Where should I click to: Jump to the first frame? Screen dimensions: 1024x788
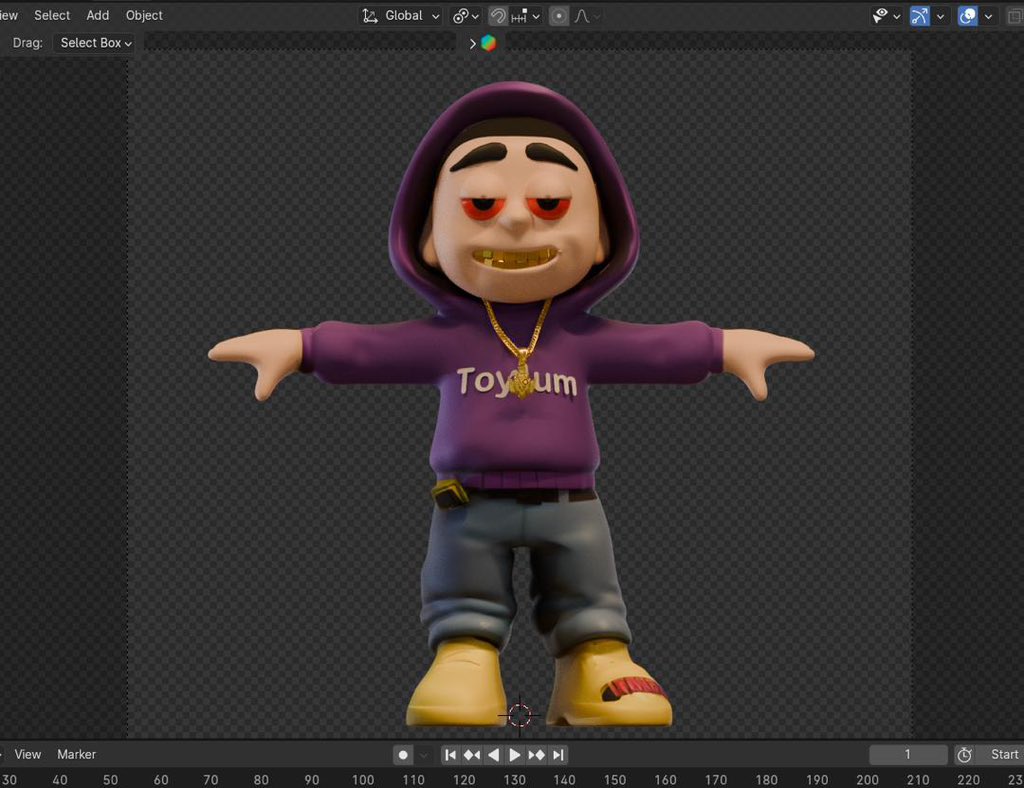pyautogui.click(x=450, y=755)
